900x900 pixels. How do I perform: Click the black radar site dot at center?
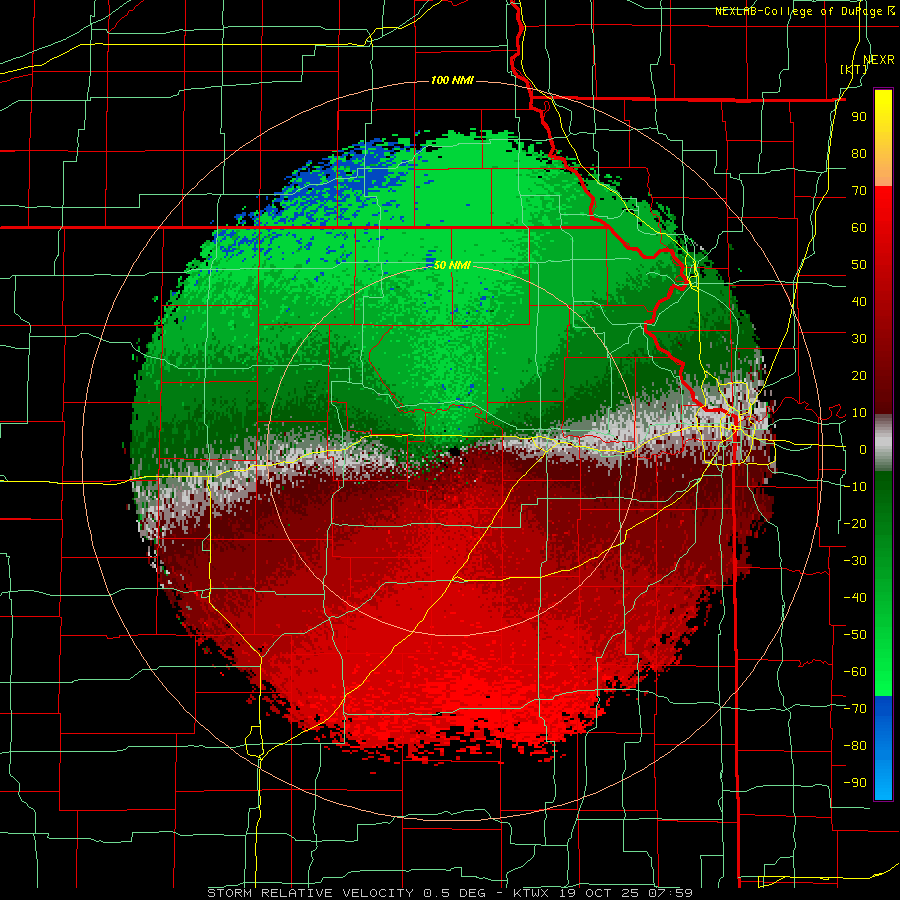(x=455, y=452)
